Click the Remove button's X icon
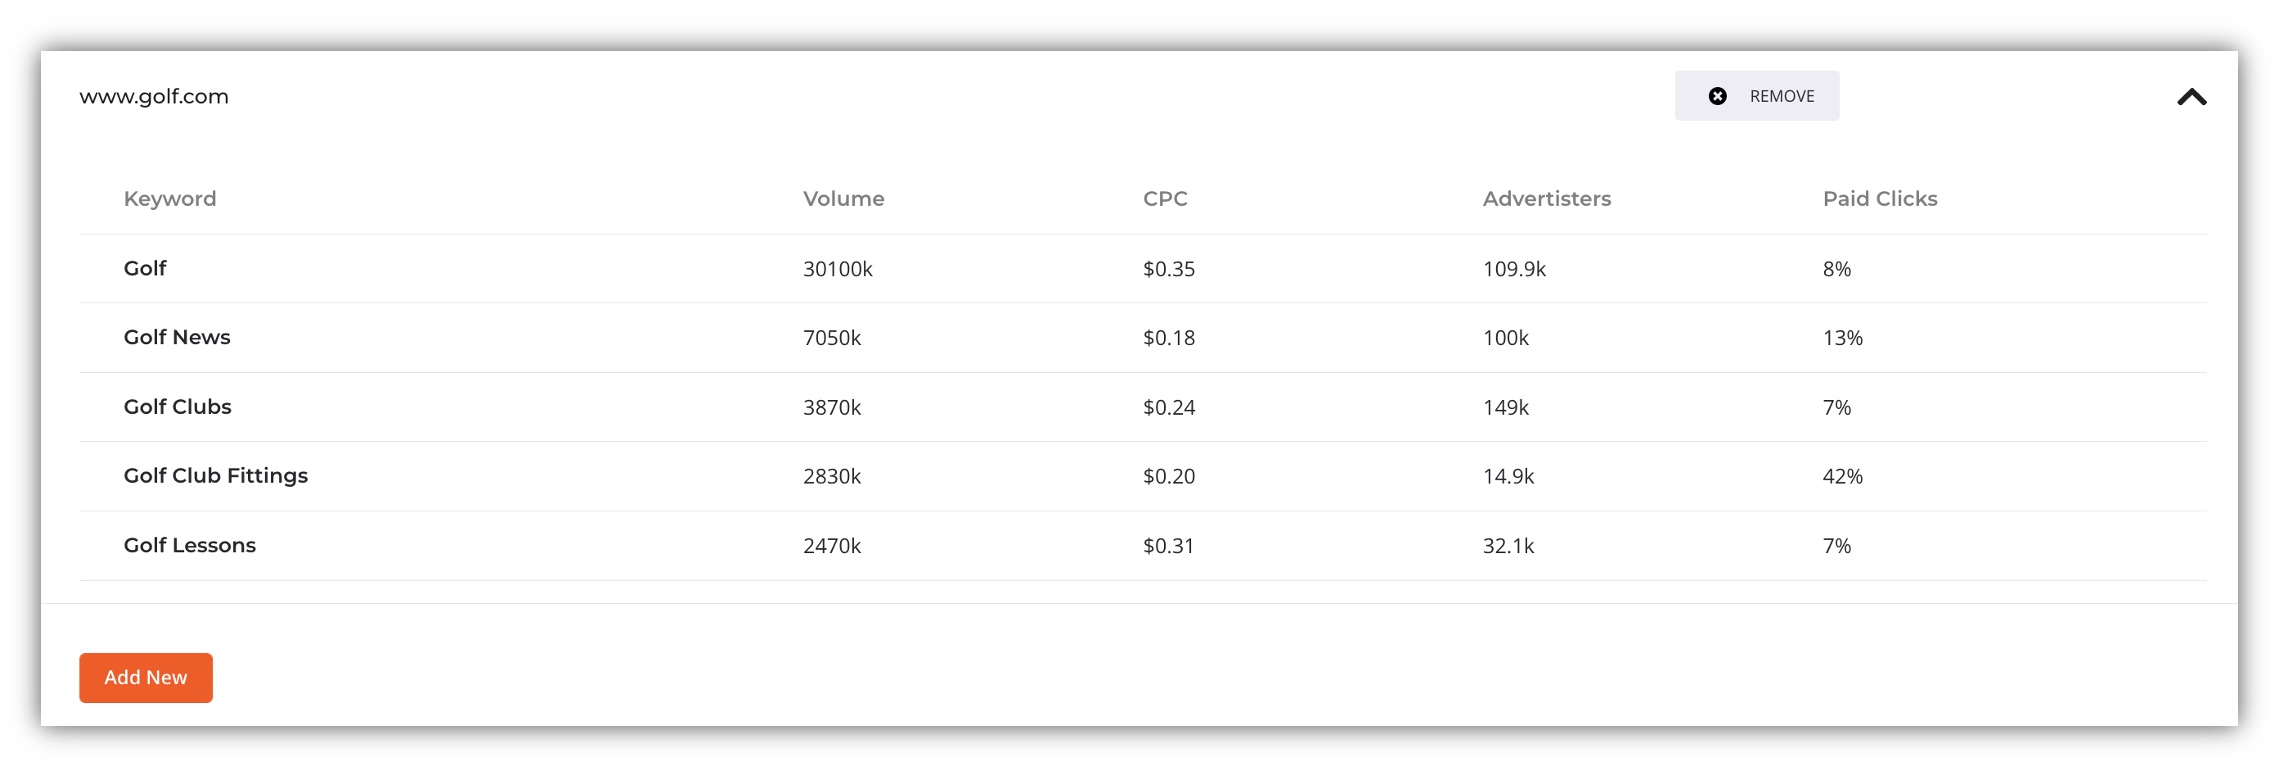2288x770 pixels. tap(1717, 96)
